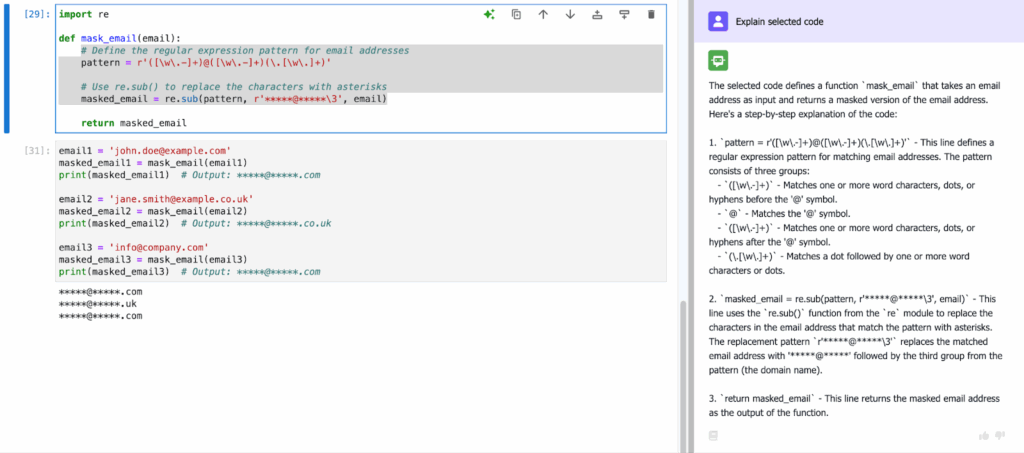Click the green chatbot response icon
Image resolution: width=1024 pixels, height=453 pixels.
point(717,61)
